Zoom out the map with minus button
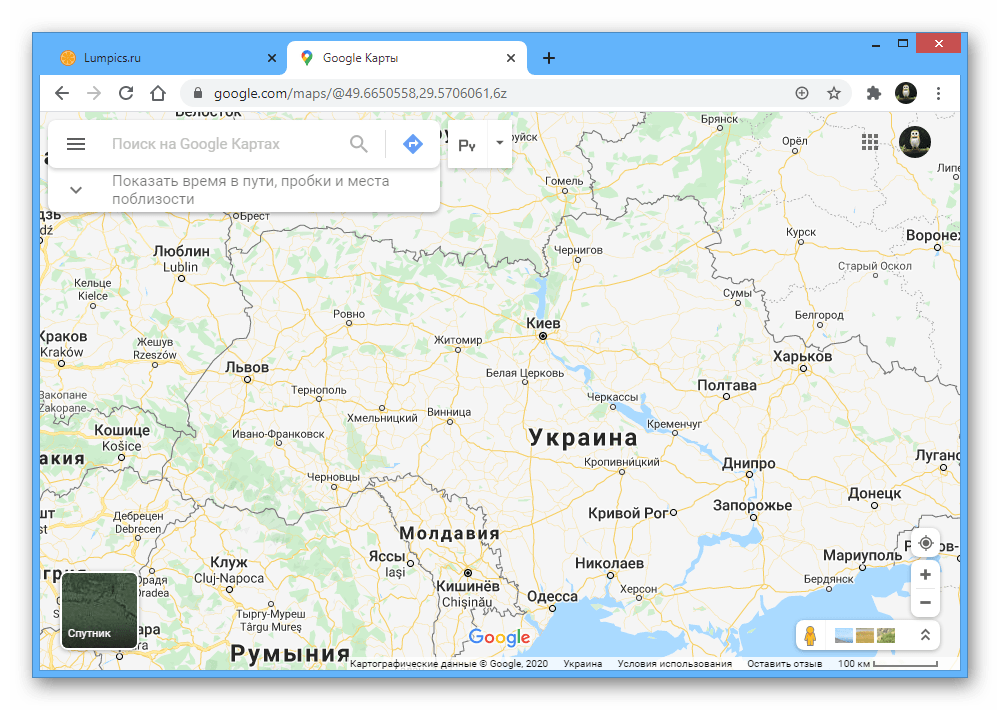 click(x=925, y=602)
